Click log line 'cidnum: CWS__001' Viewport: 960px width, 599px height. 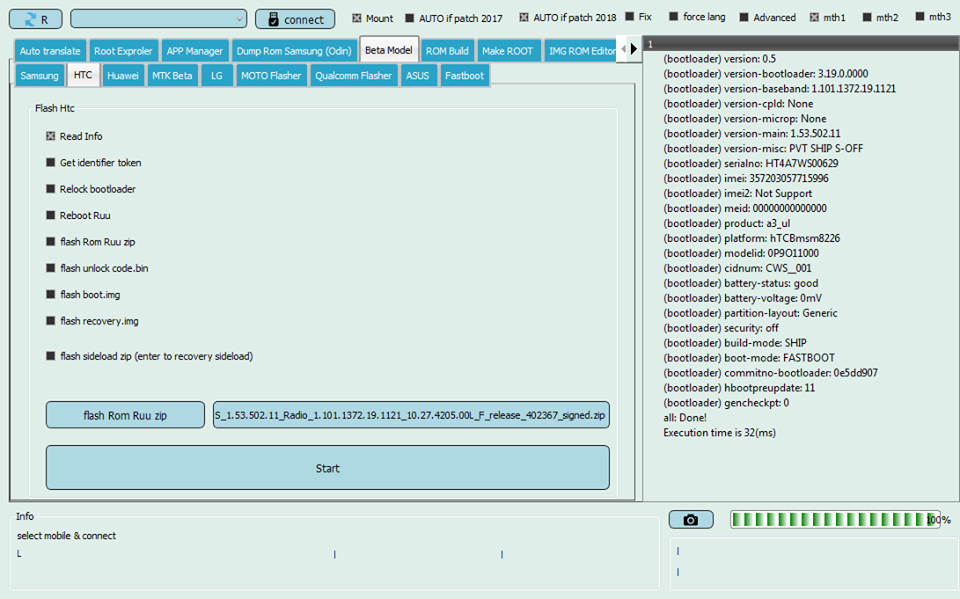(x=737, y=268)
